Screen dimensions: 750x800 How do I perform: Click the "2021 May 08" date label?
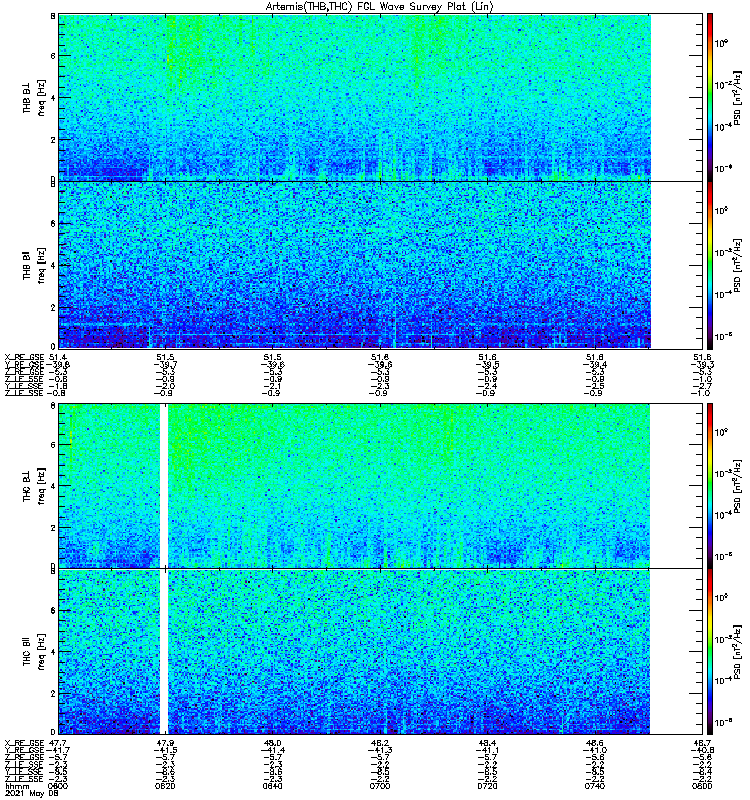[31, 793]
